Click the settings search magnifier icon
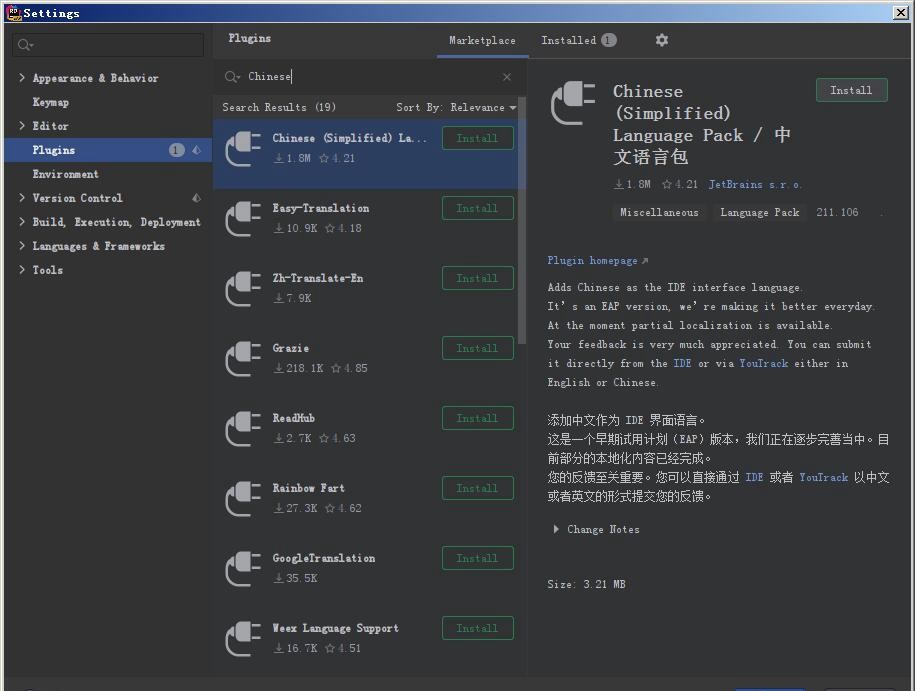This screenshot has width=915, height=691. (25, 45)
